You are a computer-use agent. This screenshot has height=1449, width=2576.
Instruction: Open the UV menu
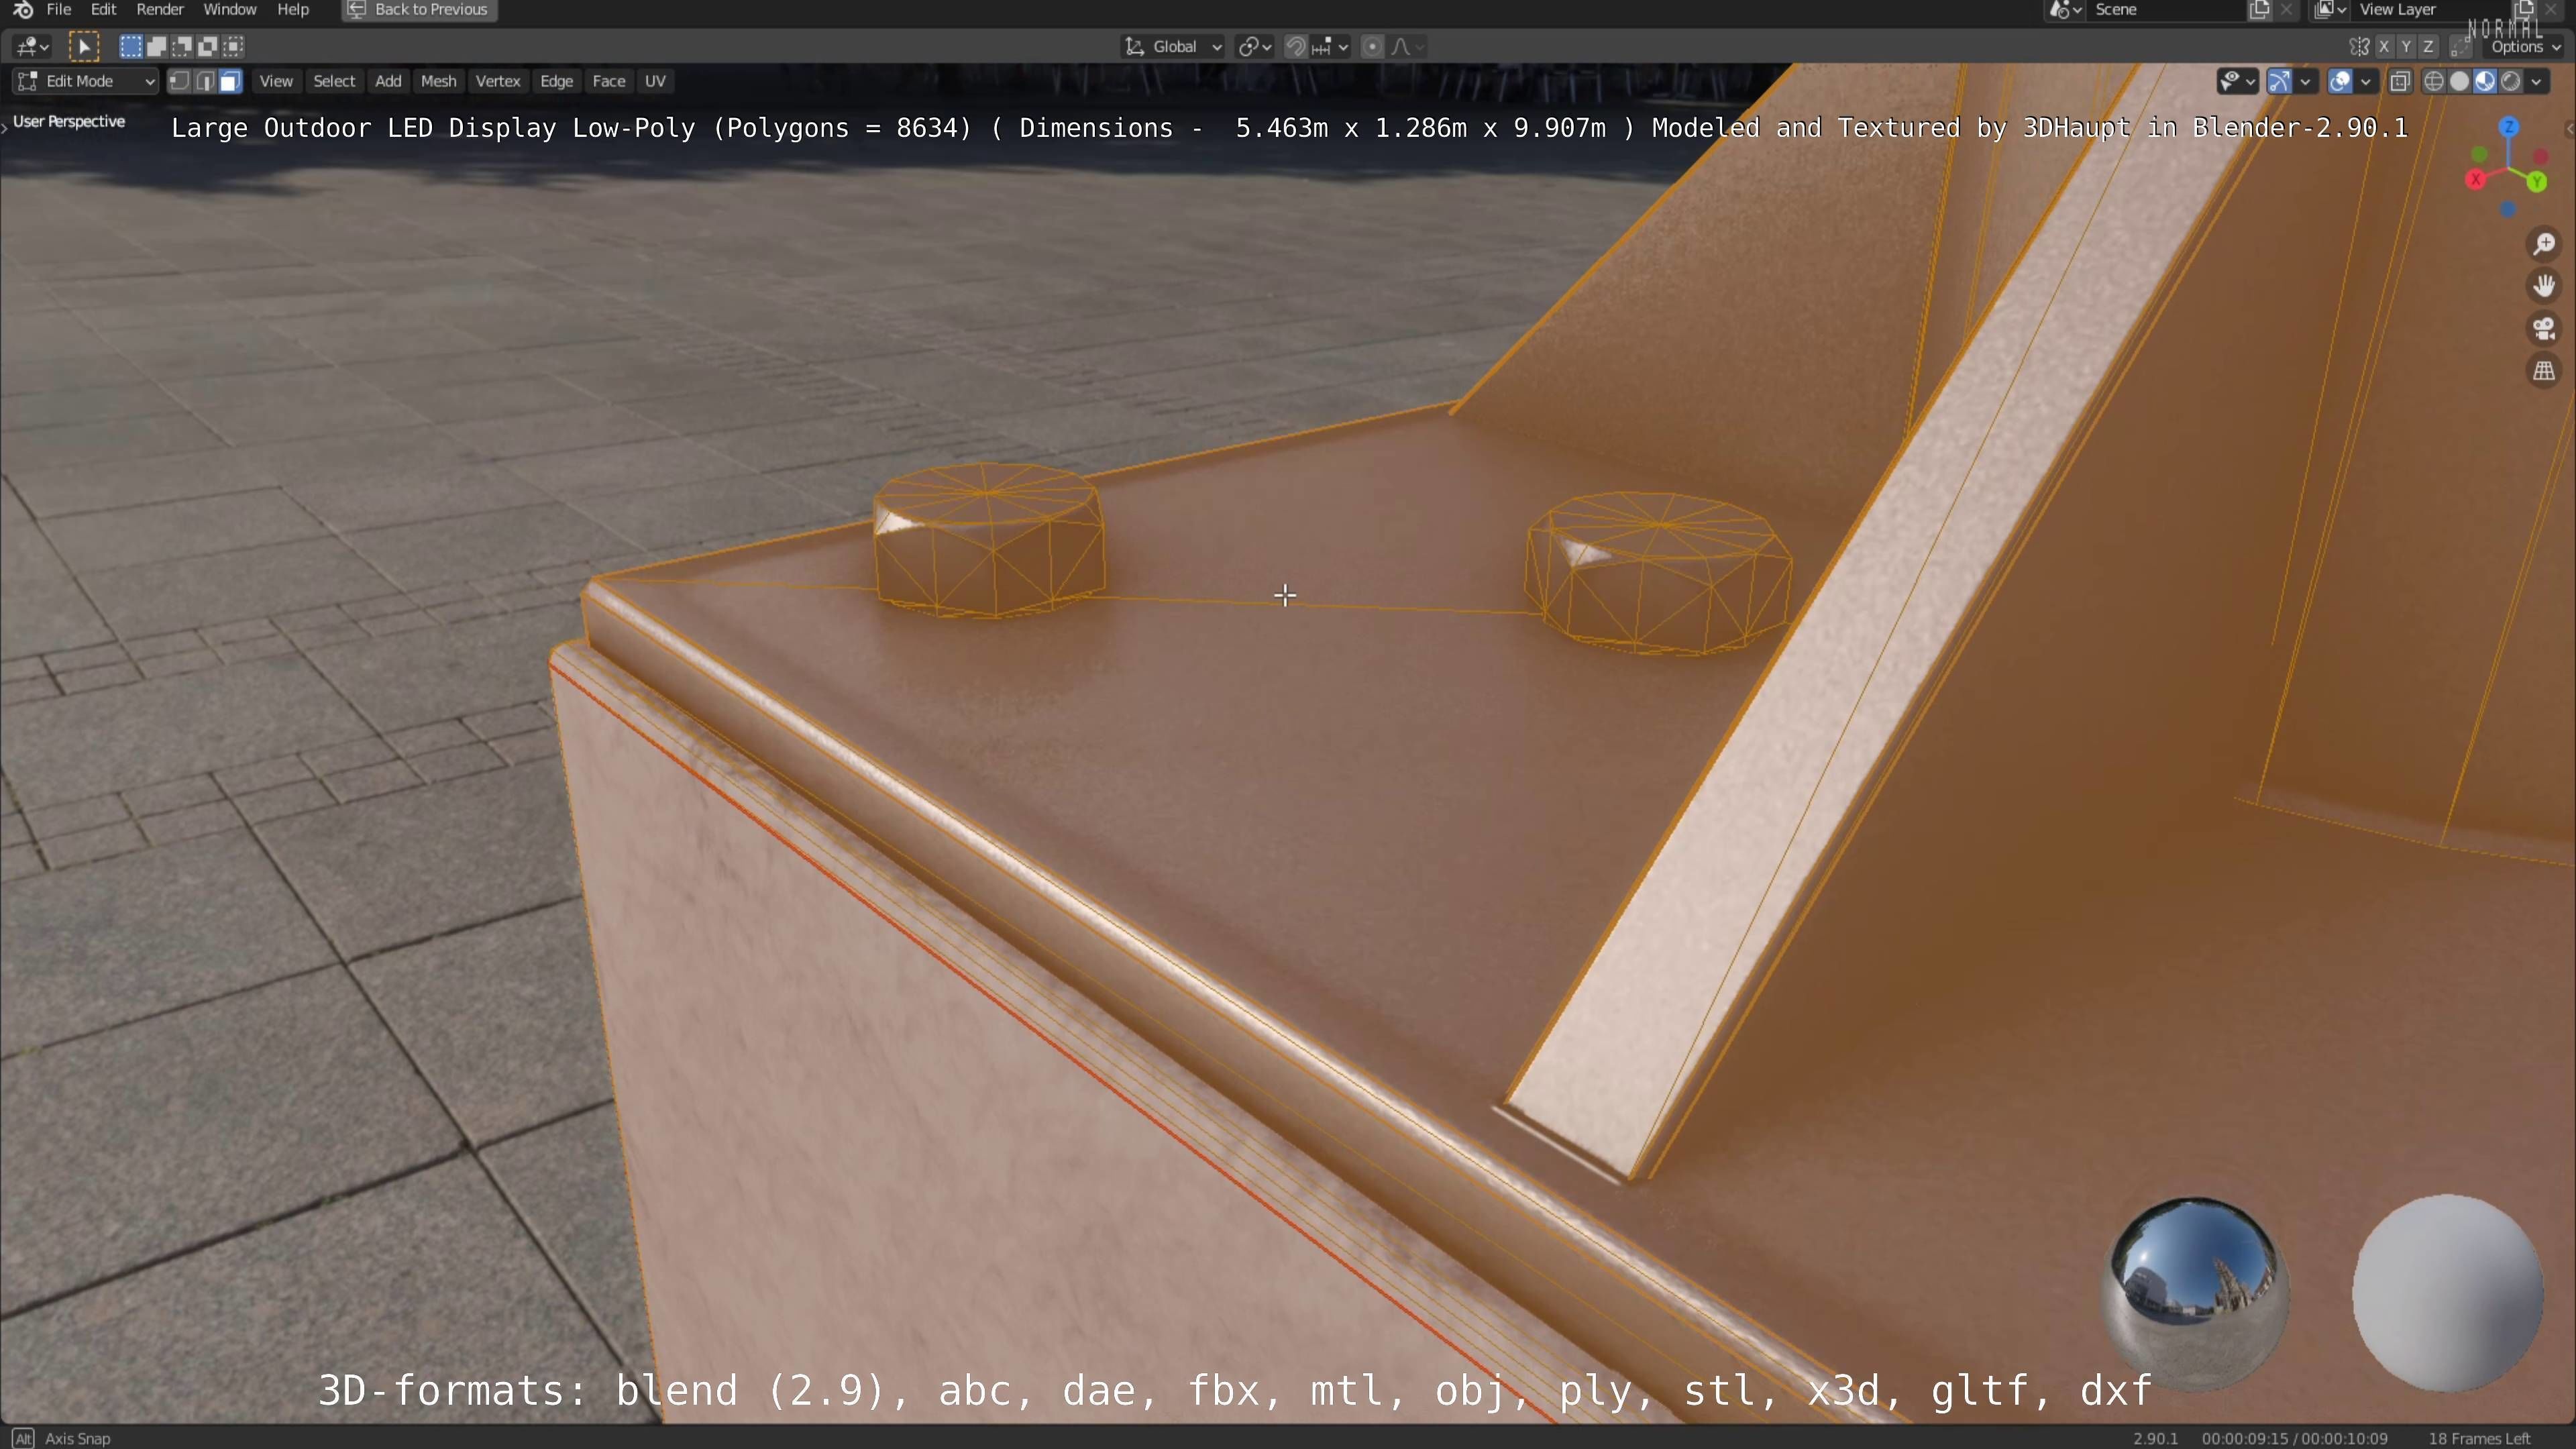click(x=655, y=82)
